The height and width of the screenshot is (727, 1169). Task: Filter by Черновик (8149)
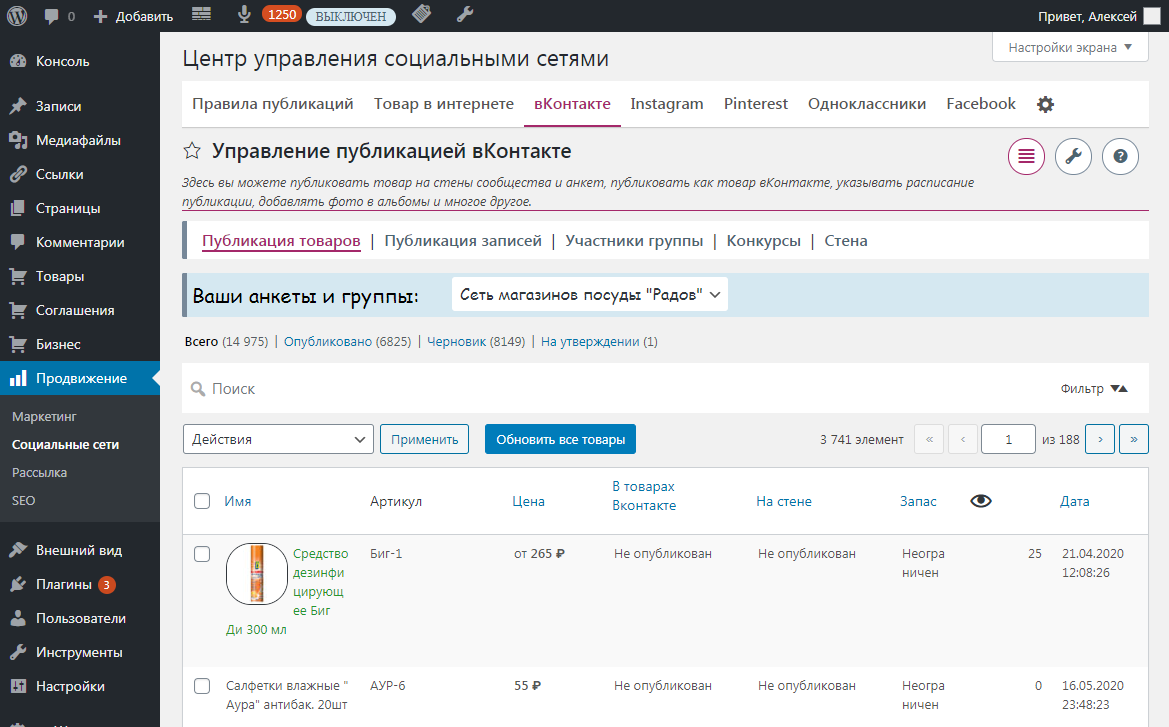click(476, 342)
